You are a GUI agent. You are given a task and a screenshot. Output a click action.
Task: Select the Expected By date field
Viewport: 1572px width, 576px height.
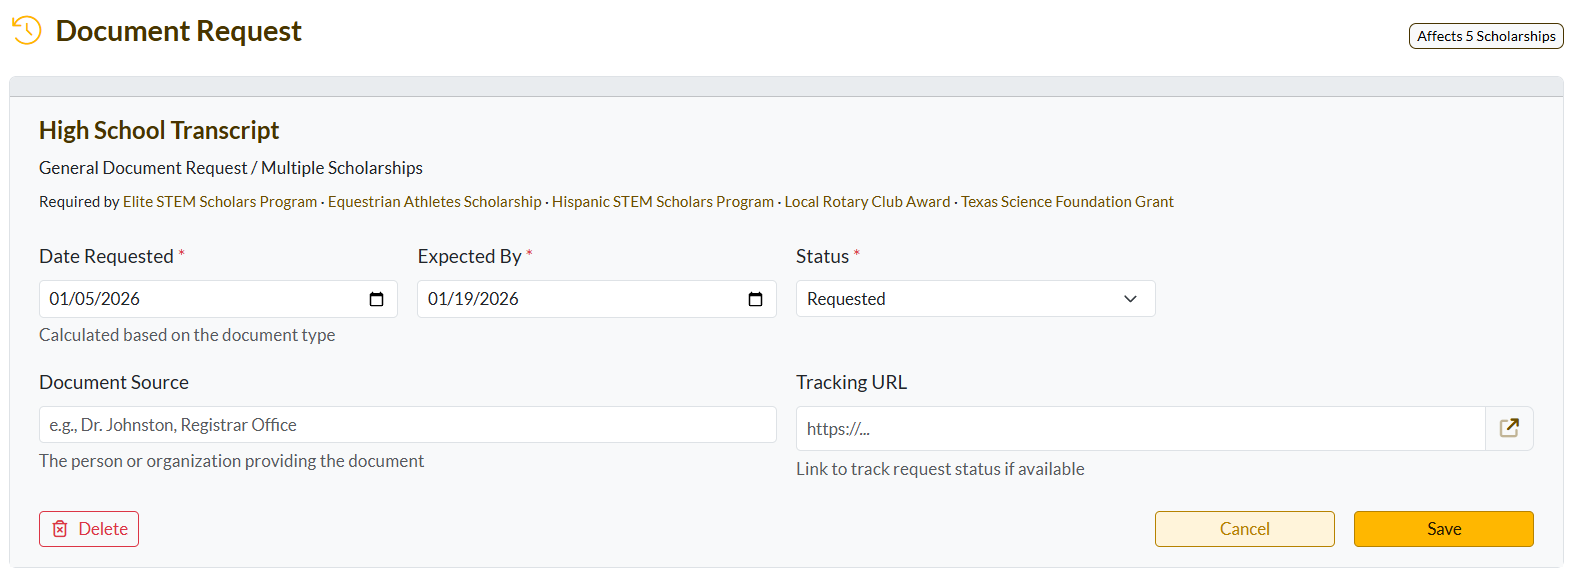coord(580,299)
